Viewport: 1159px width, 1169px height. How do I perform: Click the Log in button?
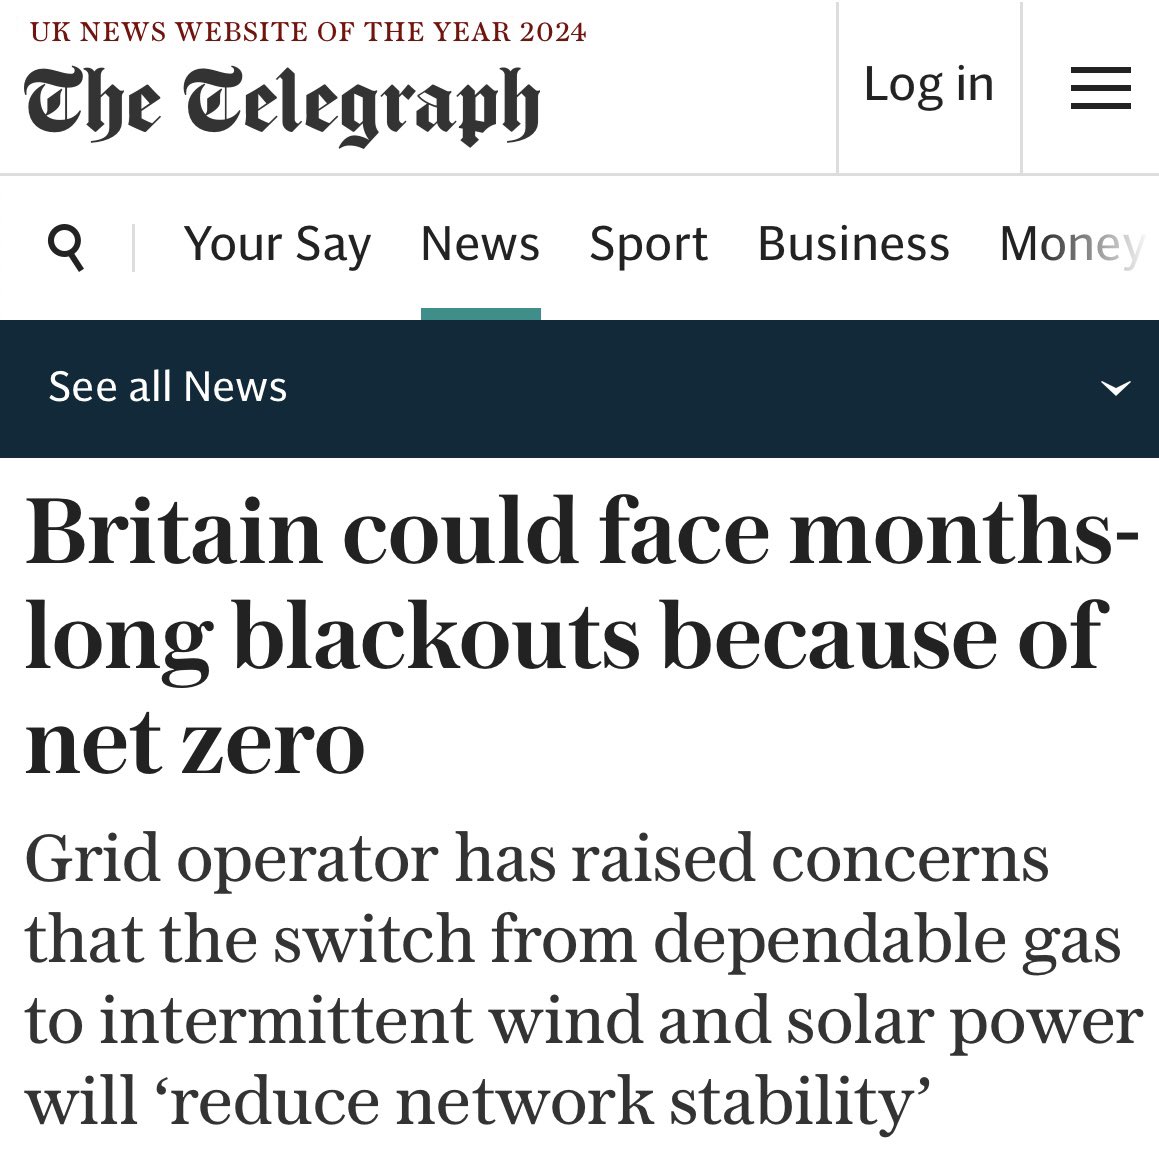[x=928, y=85]
